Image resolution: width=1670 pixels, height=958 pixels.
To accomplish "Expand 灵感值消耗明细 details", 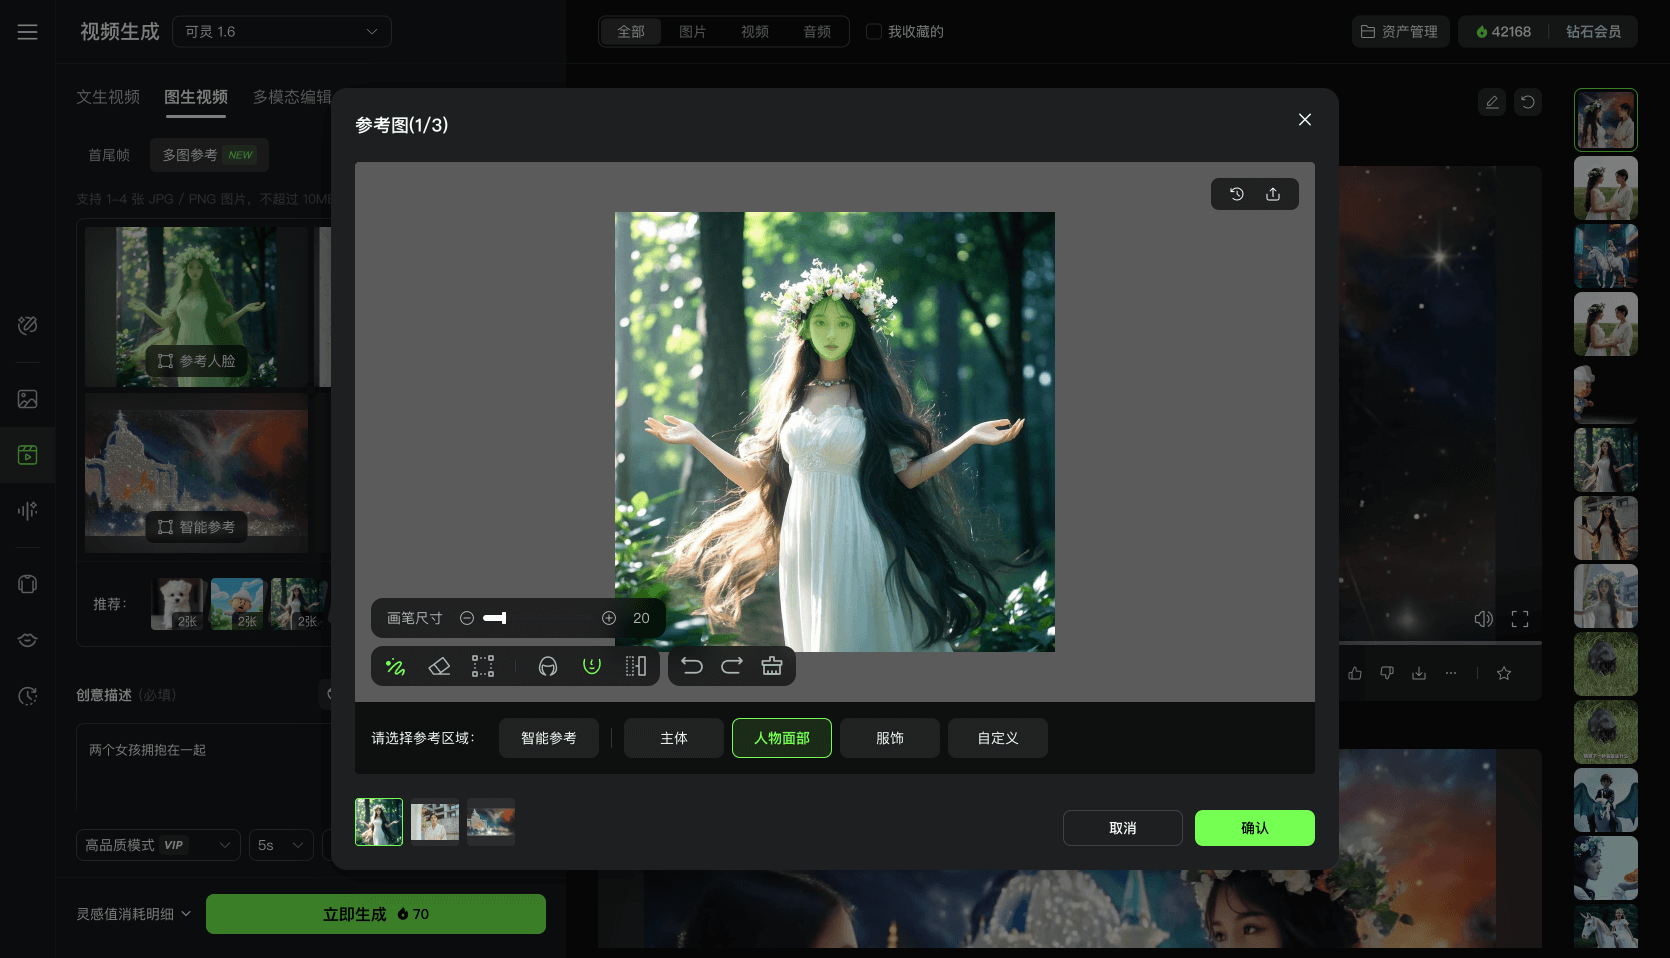I will (134, 914).
